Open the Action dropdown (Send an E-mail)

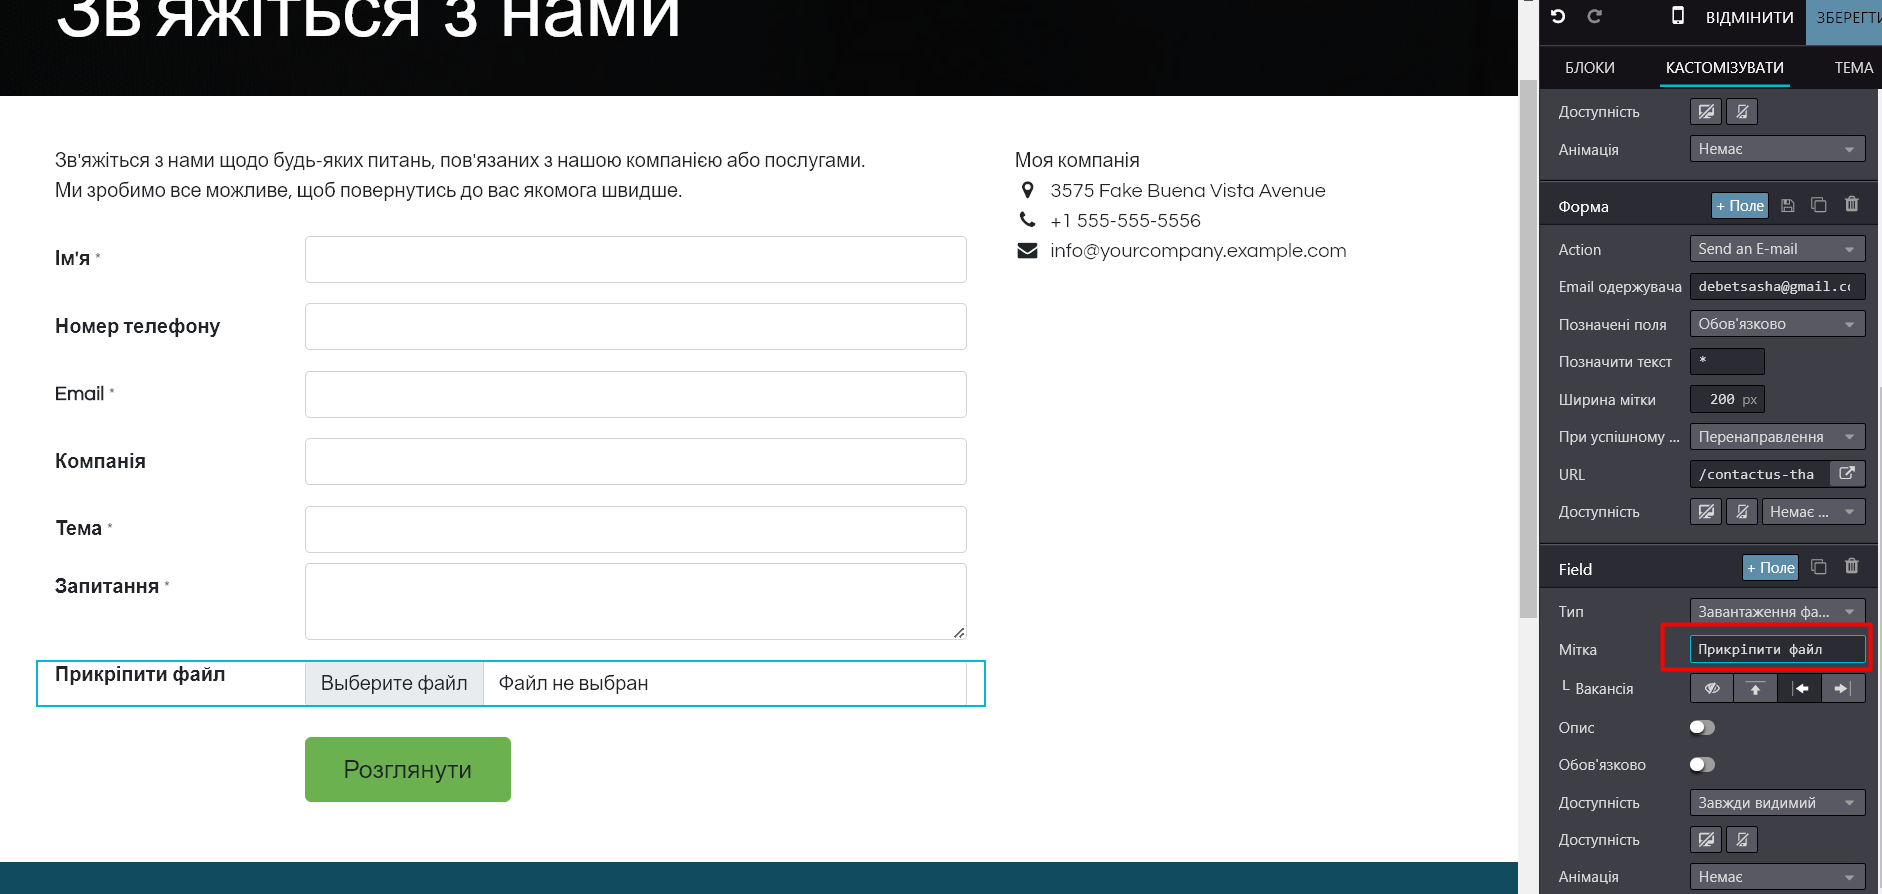1776,249
